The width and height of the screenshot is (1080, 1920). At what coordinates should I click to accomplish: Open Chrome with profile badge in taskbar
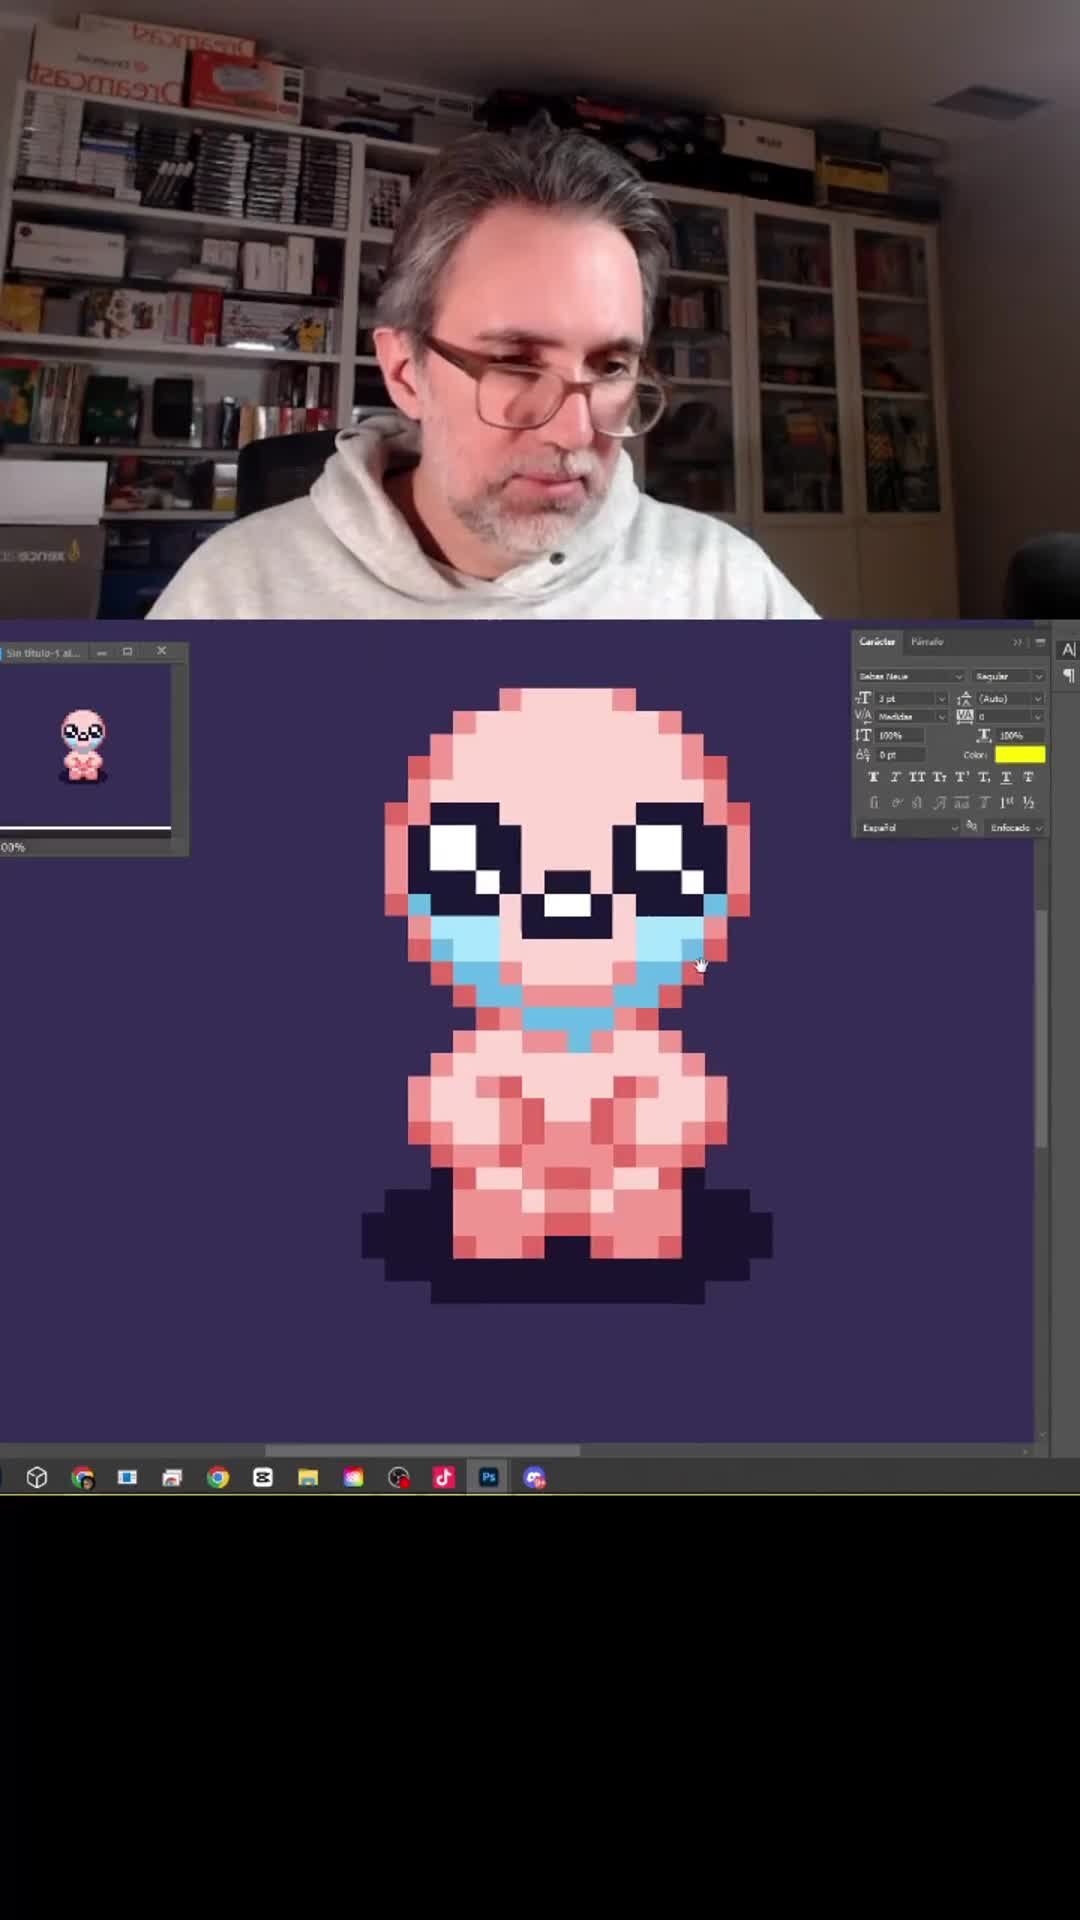click(x=83, y=1477)
